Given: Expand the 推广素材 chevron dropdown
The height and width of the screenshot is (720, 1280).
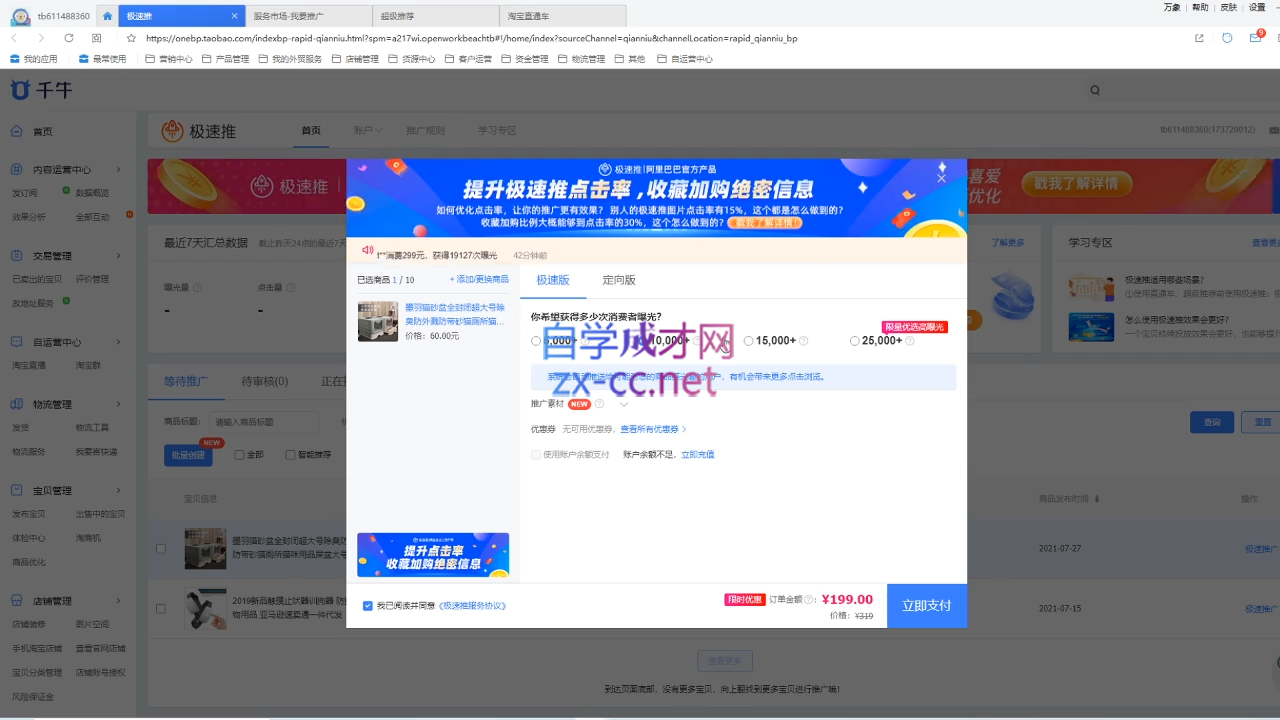Looking at the screenshot, I should [624, 404].
